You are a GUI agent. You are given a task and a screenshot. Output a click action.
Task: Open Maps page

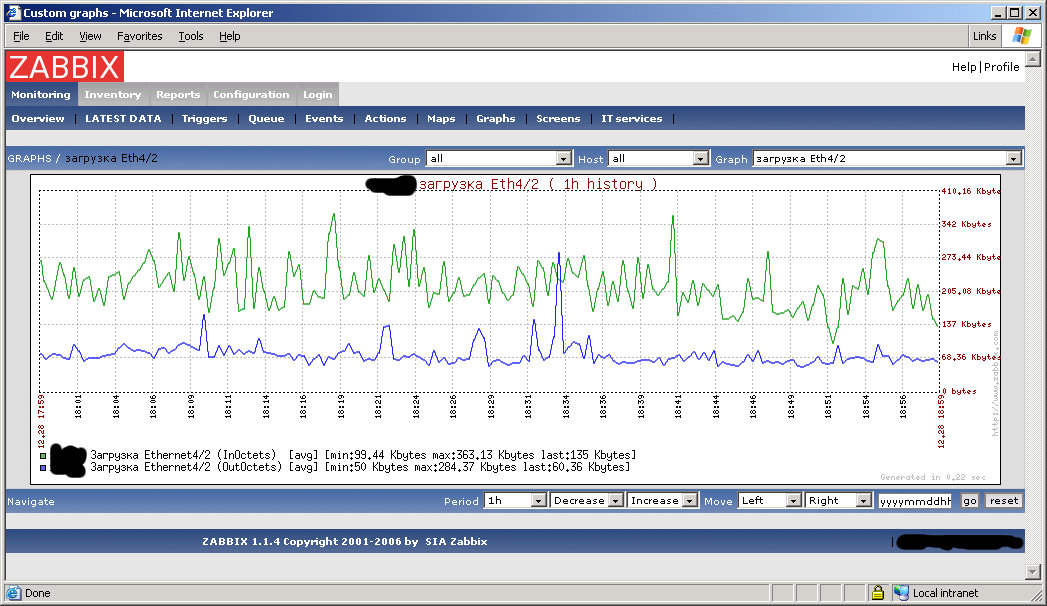[441, 118]
